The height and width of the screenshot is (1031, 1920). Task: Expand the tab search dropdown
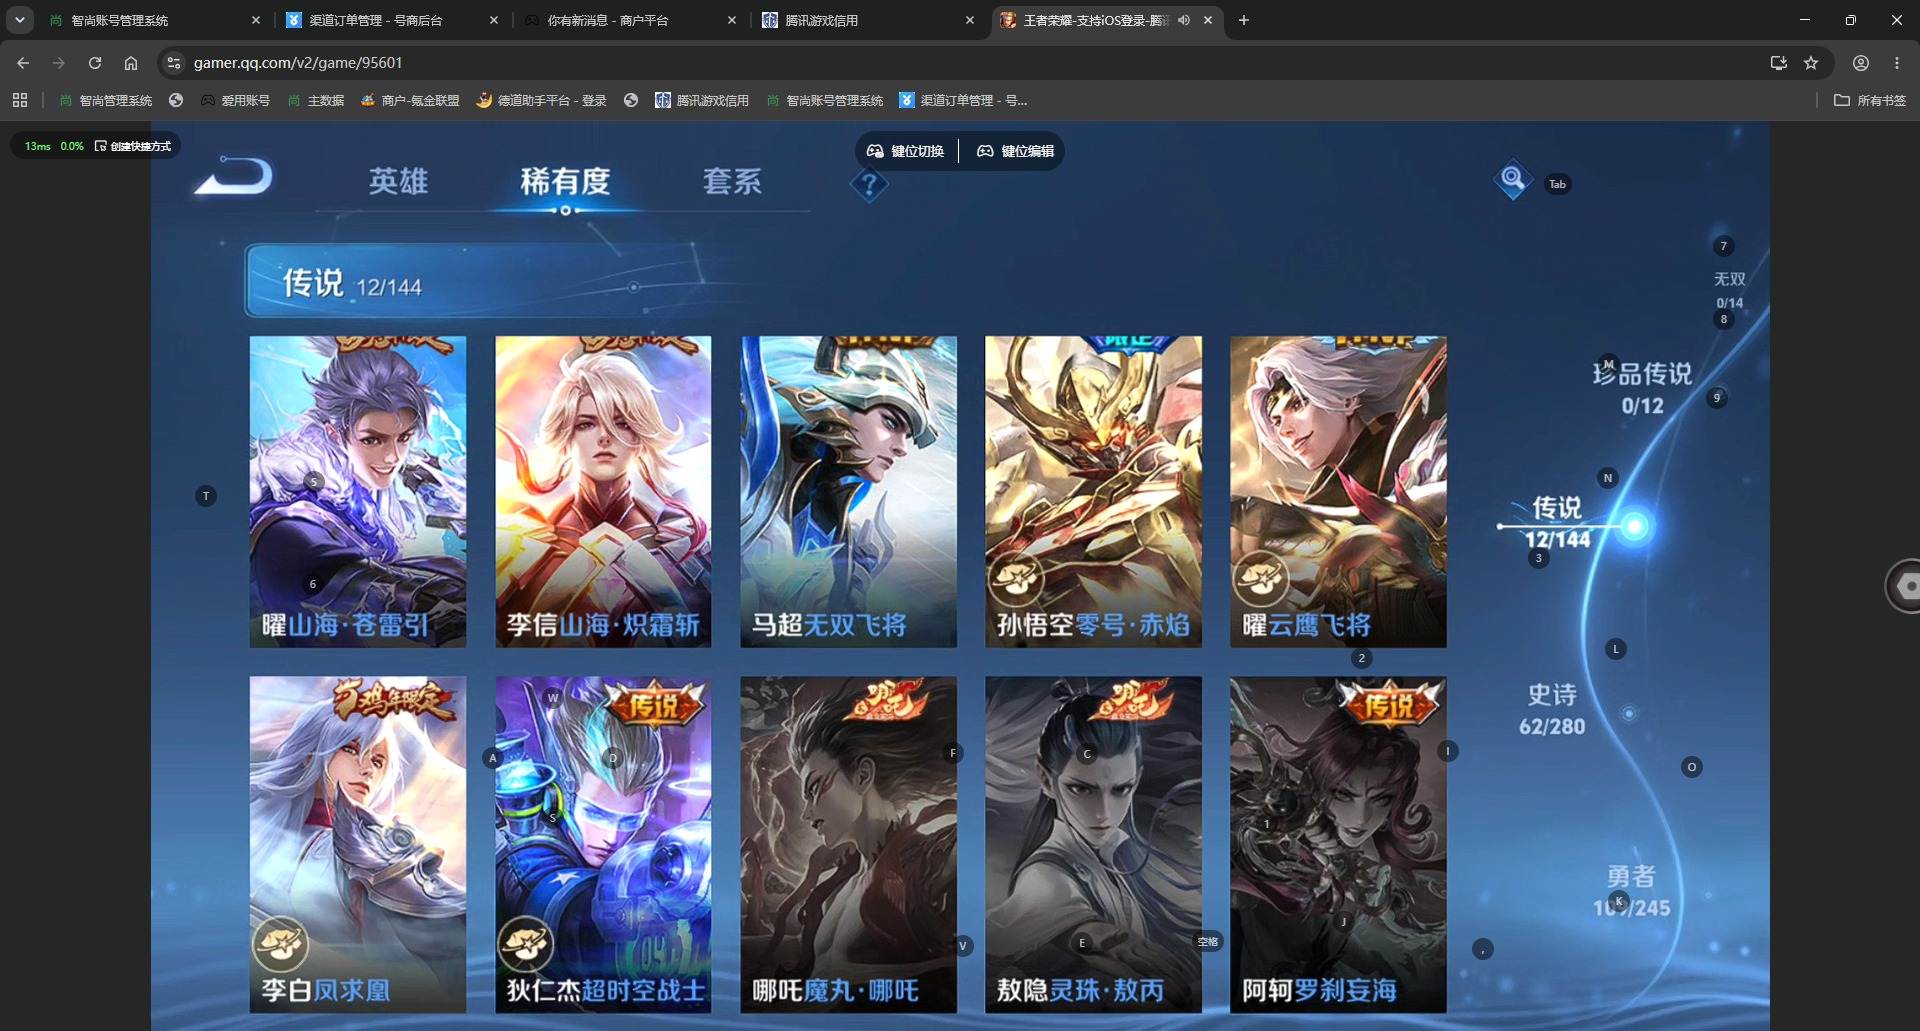pos(19,20)
